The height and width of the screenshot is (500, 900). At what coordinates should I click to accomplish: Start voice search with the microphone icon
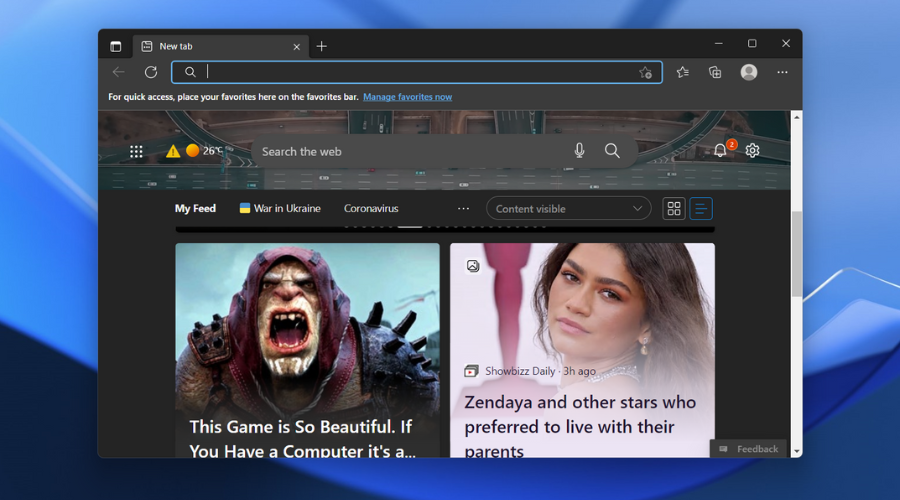(x=580, y=150)
